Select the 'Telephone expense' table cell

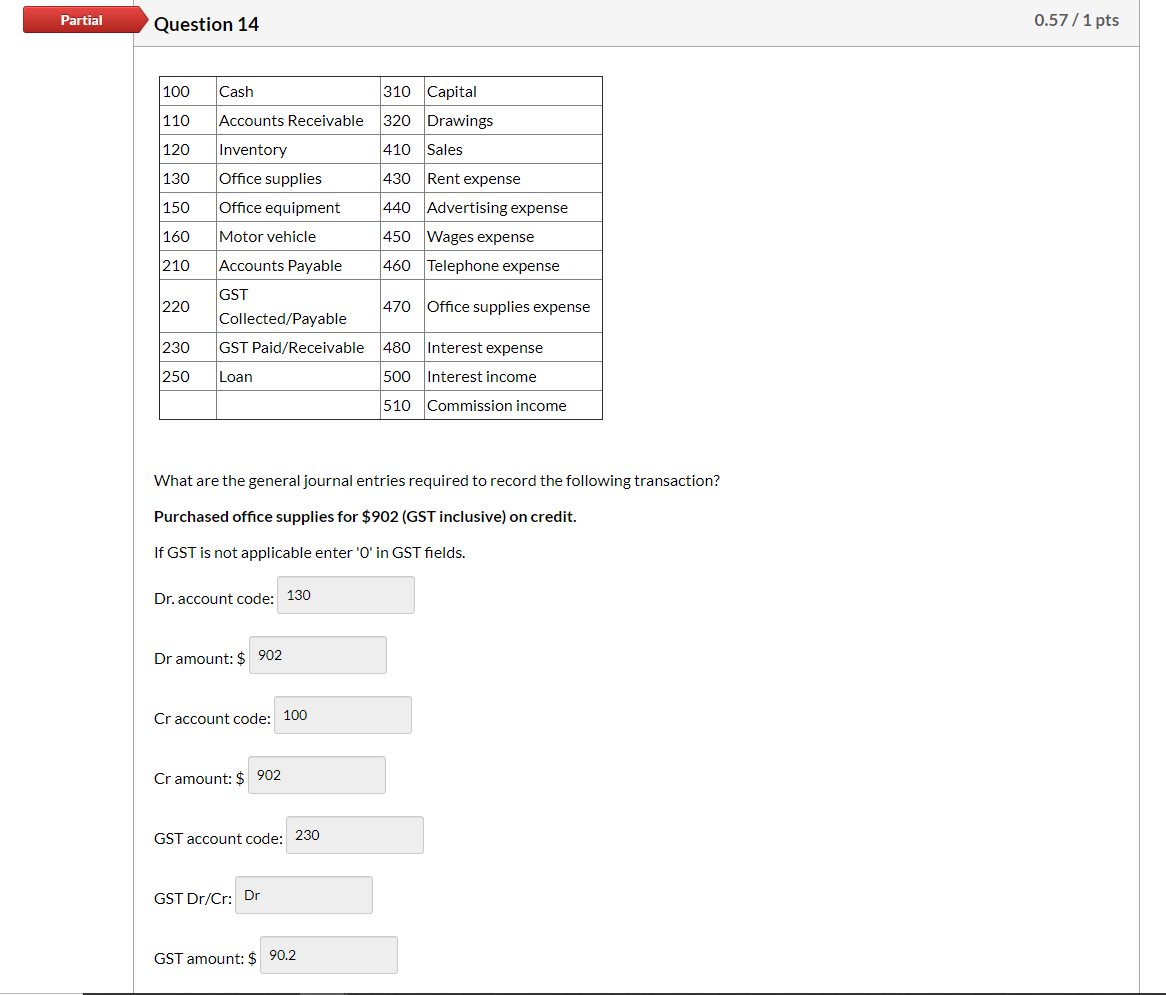pos(513,265)
